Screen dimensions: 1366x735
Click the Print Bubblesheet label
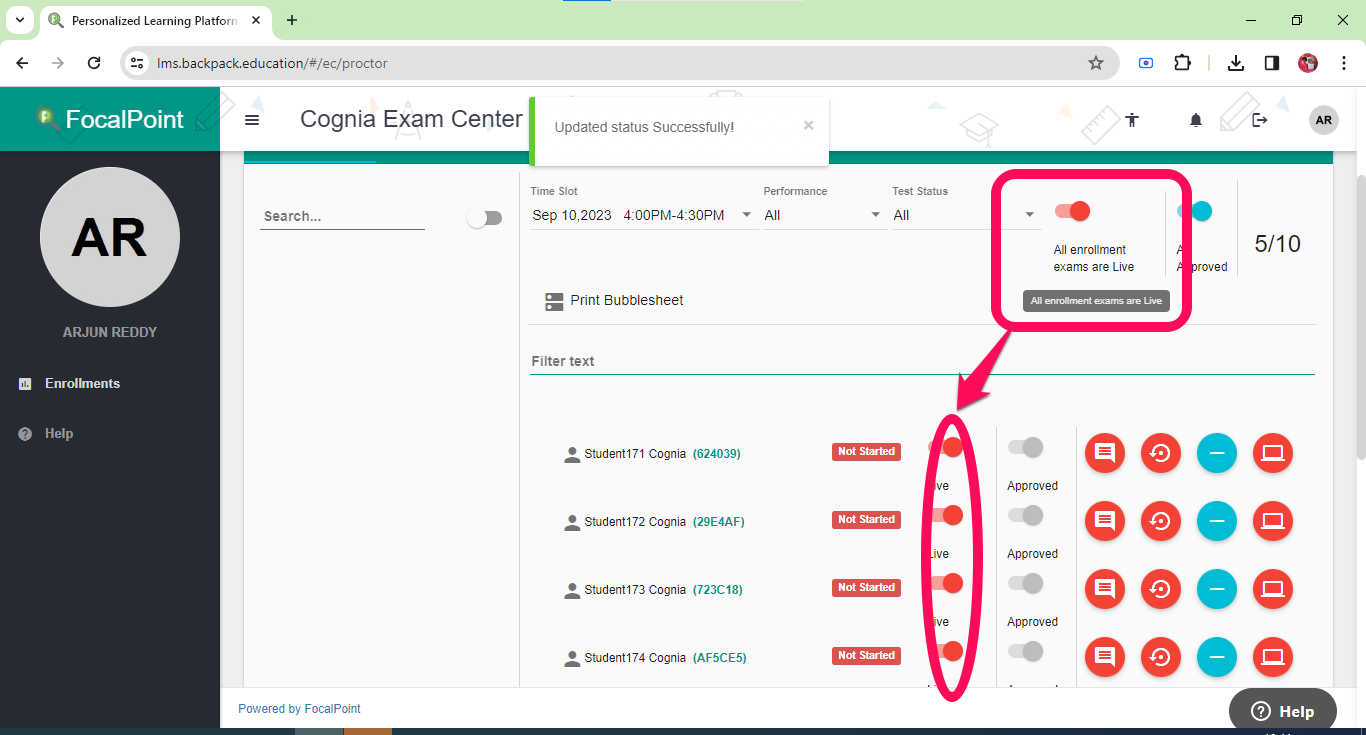click(627, 300)
